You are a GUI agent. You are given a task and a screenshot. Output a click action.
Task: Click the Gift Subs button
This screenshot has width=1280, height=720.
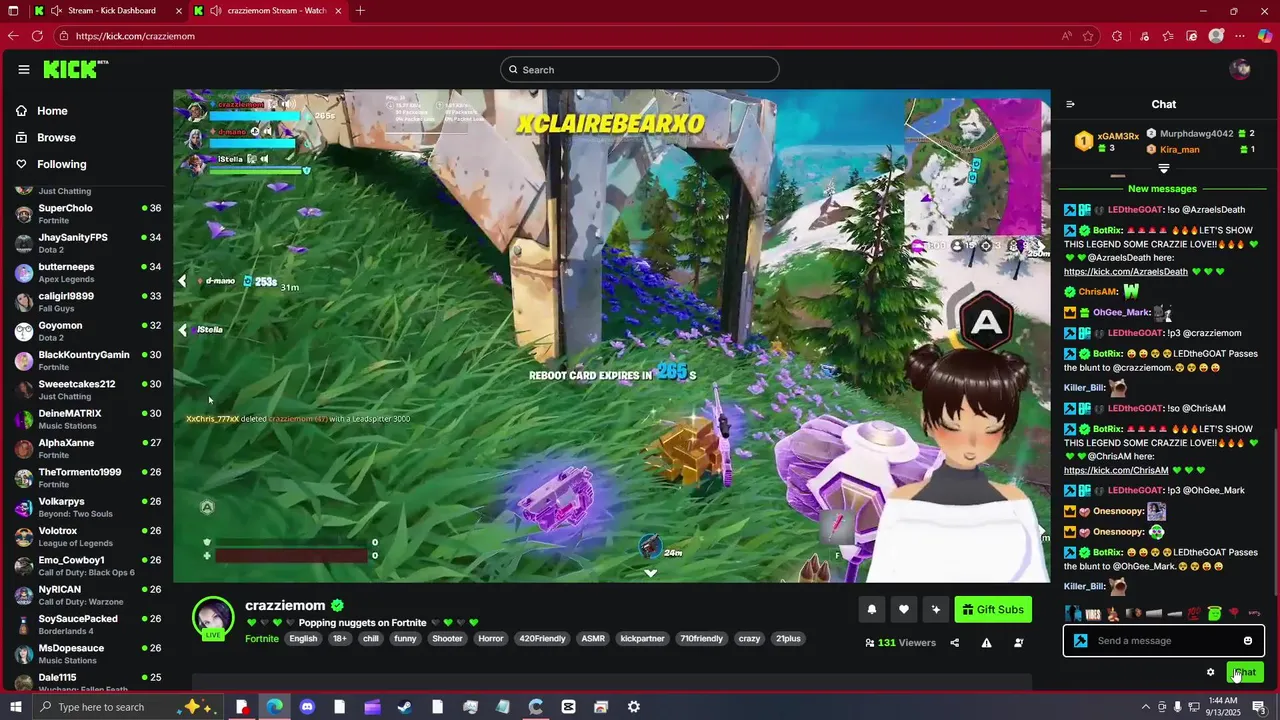click(993, 610)
